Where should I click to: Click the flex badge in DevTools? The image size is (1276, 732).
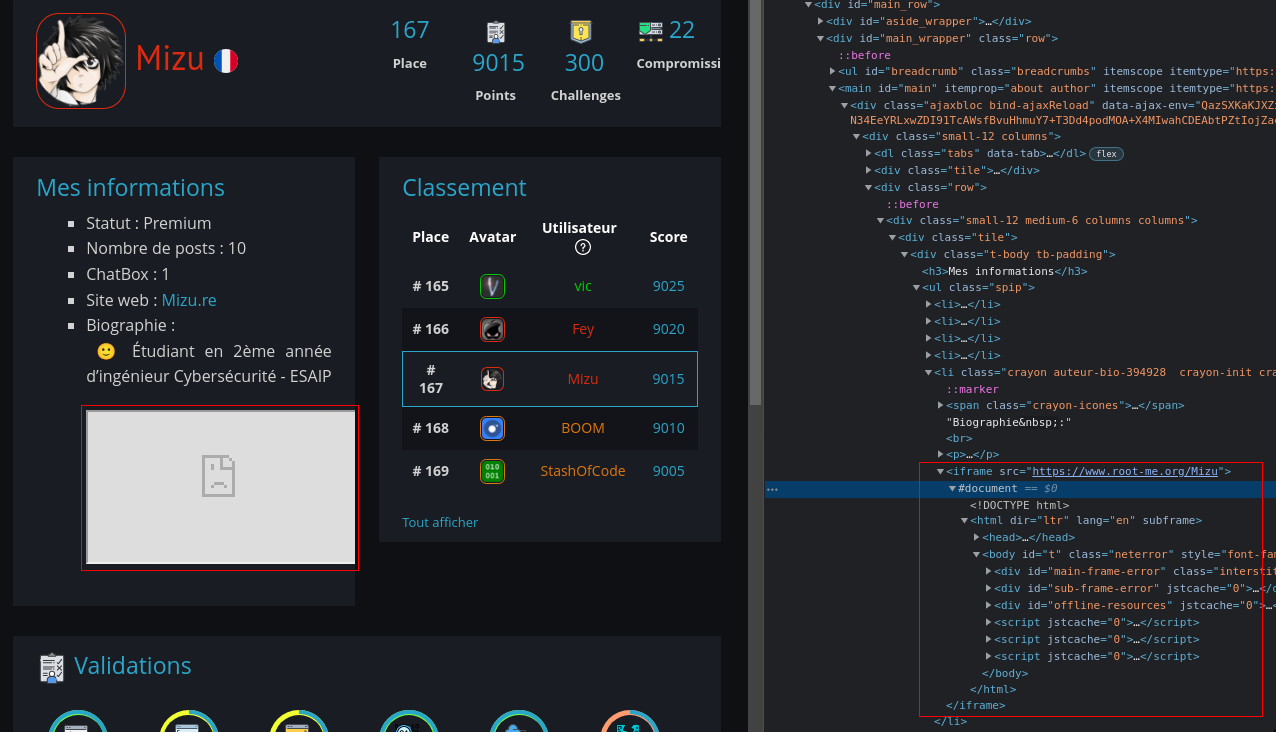(x=1105, y=153)
